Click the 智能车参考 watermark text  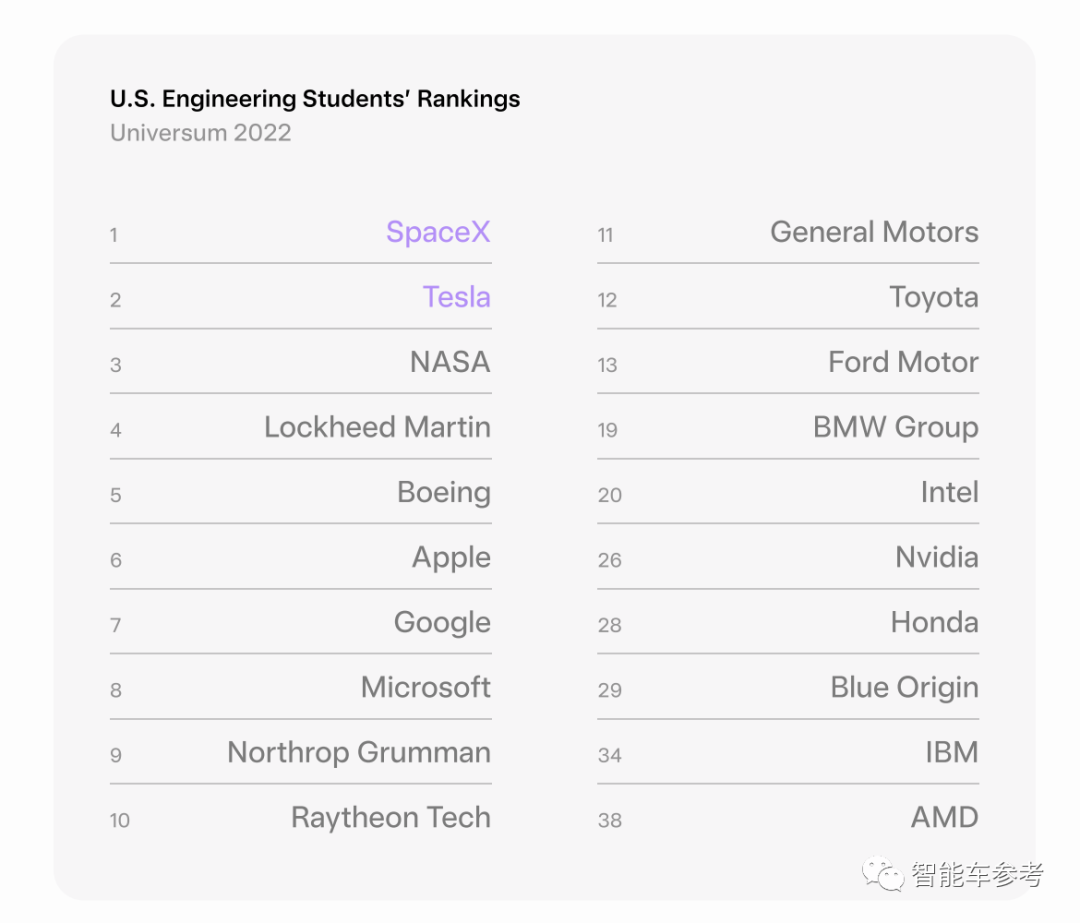coord(977,875)
